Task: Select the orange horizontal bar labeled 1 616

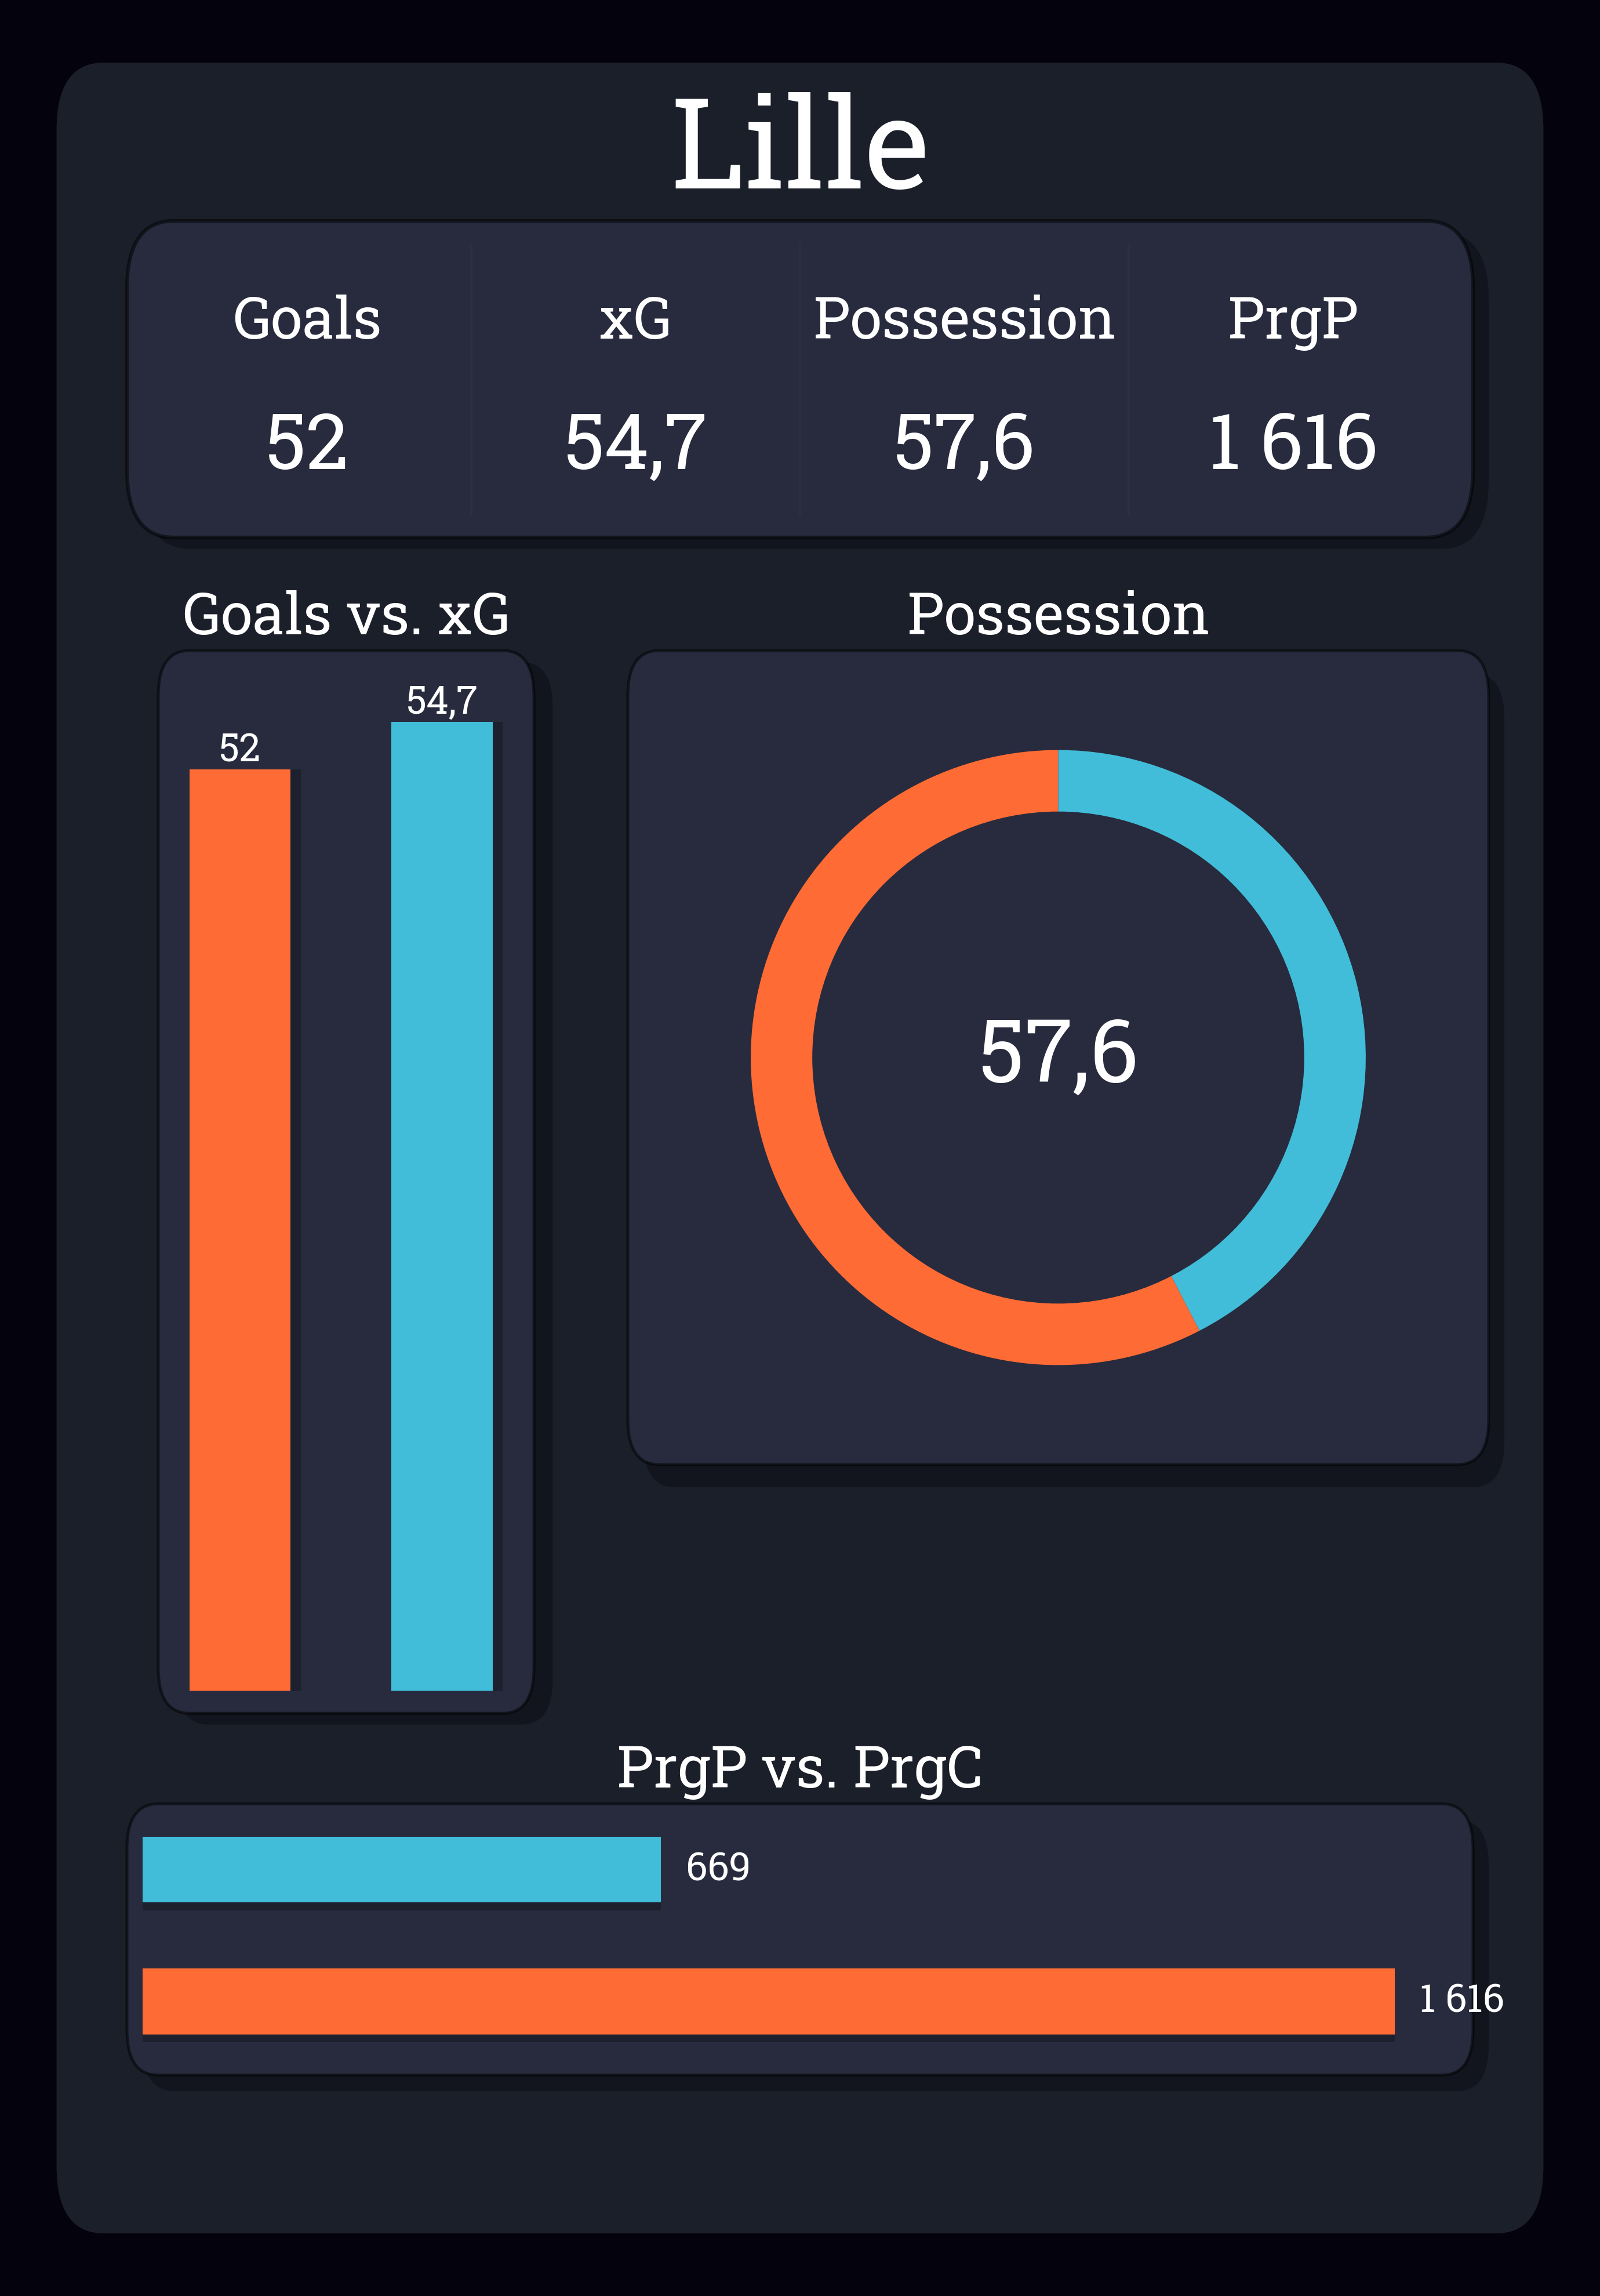Action: pos(768,2001)
